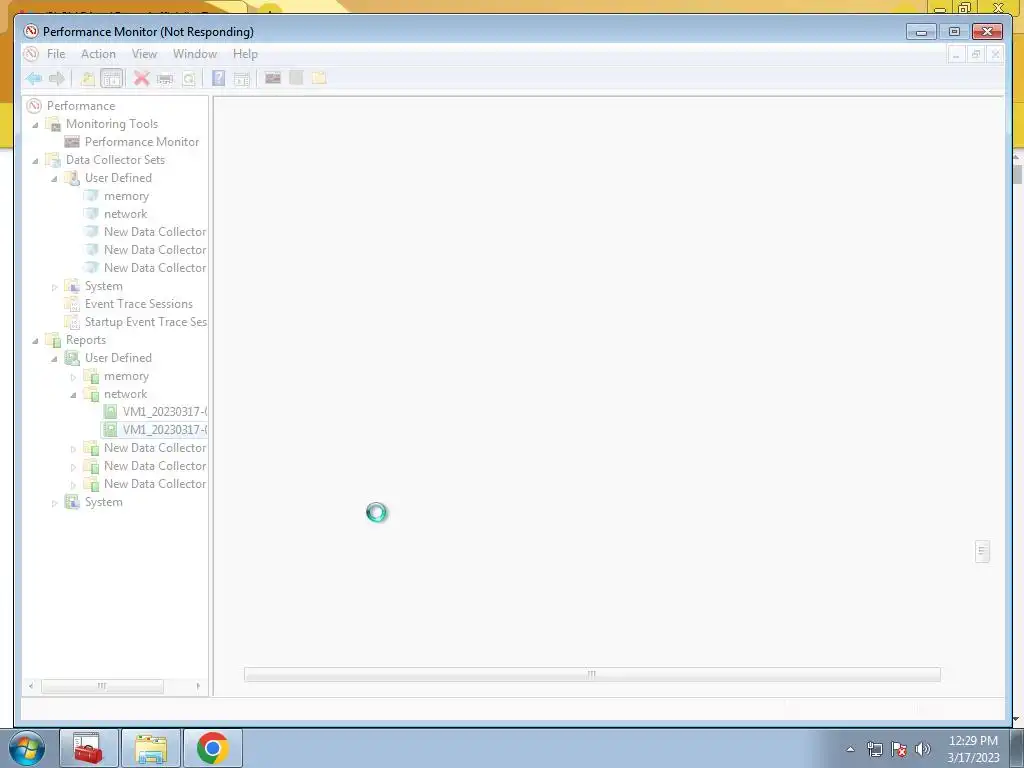1024x768 pixels.
Task: Open Google Chrome from taskbar
Action: [x=213, y=748]
